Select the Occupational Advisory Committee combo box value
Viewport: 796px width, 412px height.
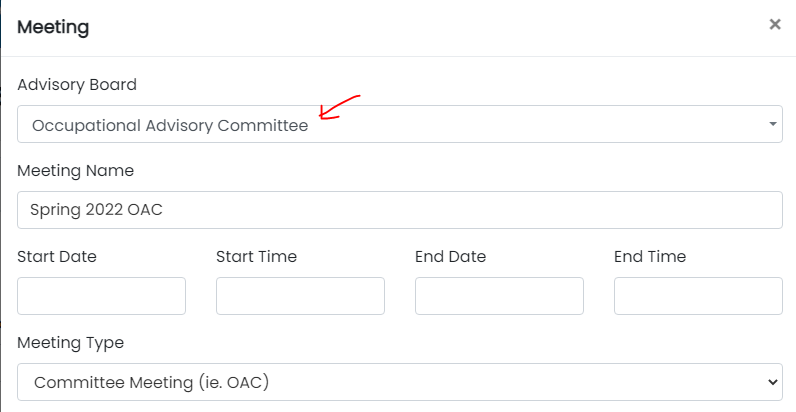[x=170, y=125]
